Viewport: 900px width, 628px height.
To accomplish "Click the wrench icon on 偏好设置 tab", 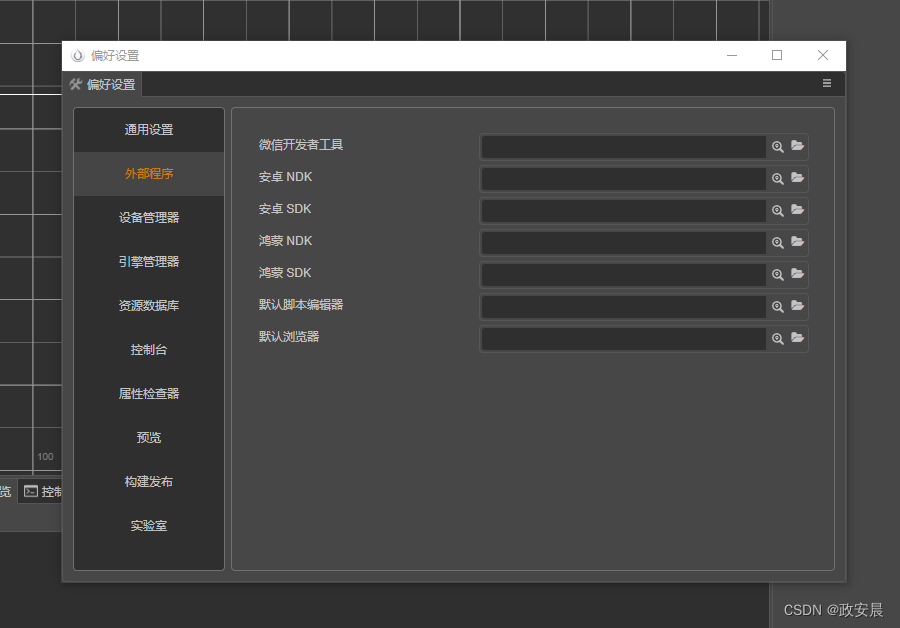I will pyautogui.click(x=76, y=84).
